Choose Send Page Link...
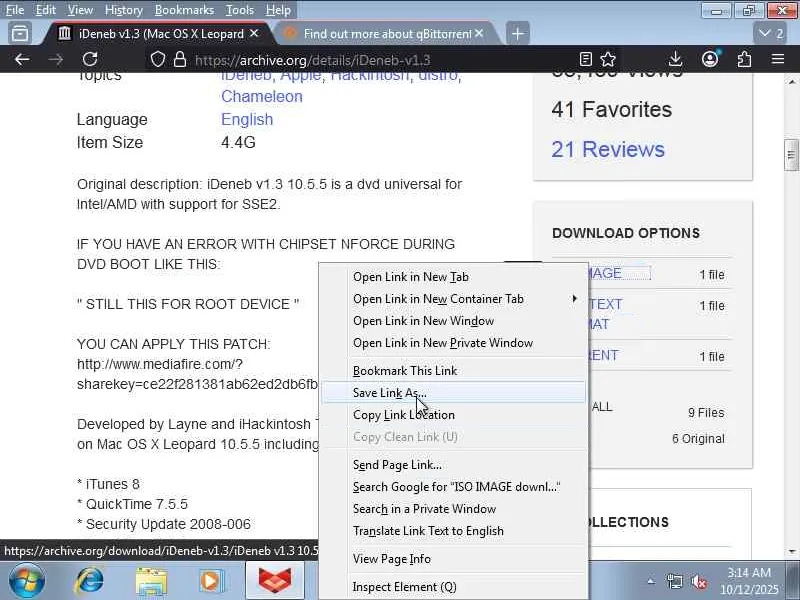This screenshot has width=800, height=600. point(454,465)
